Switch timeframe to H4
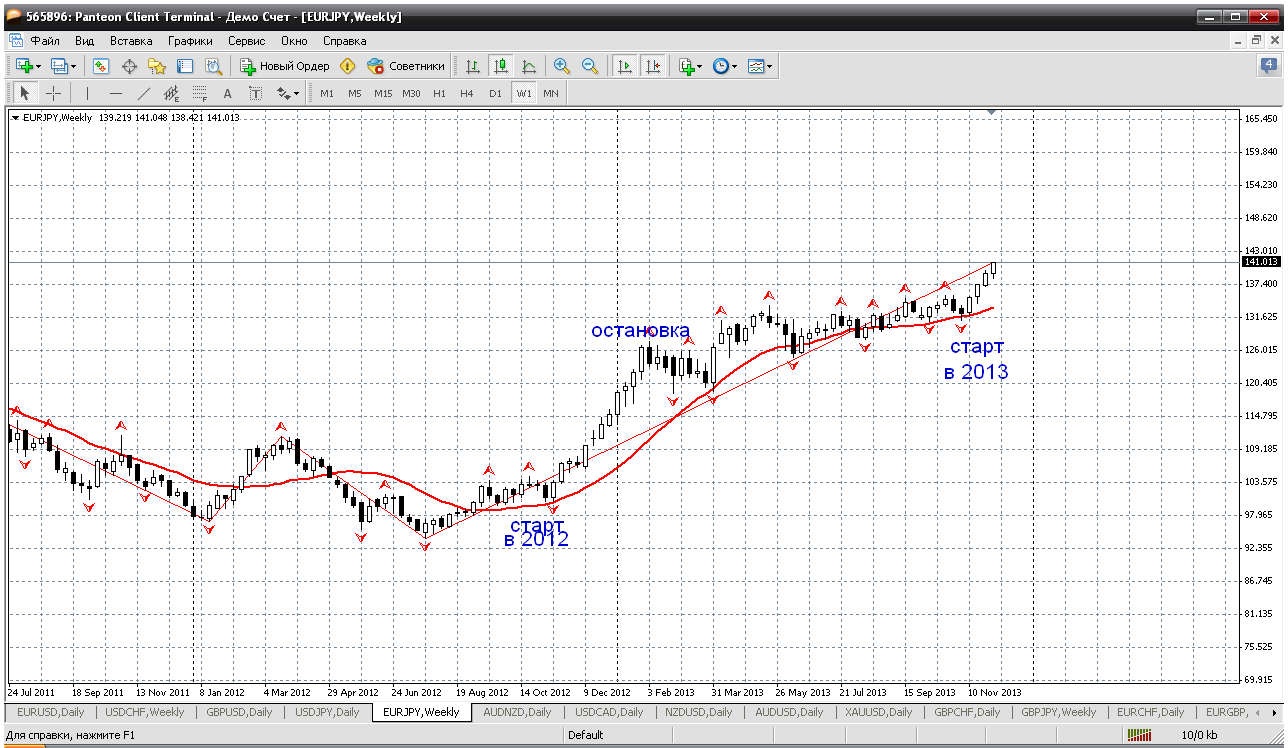This screenshot has width=1288, height=748. pyautogui.click(x=467, y=93)
